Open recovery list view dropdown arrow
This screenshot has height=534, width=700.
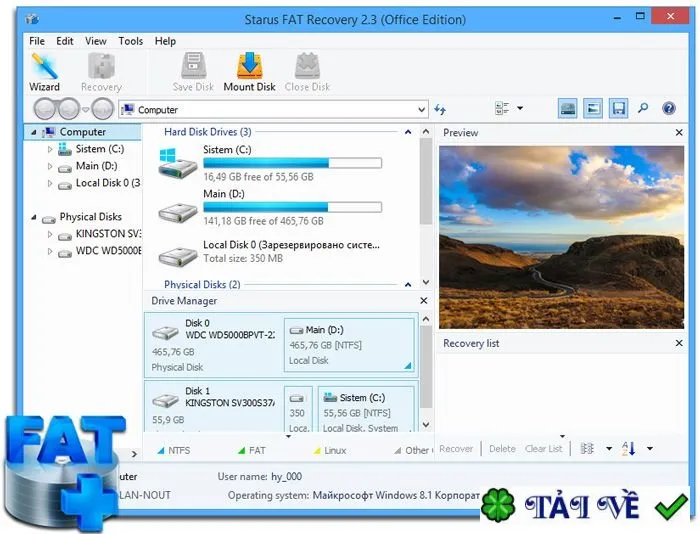click(x=609, y=448)
